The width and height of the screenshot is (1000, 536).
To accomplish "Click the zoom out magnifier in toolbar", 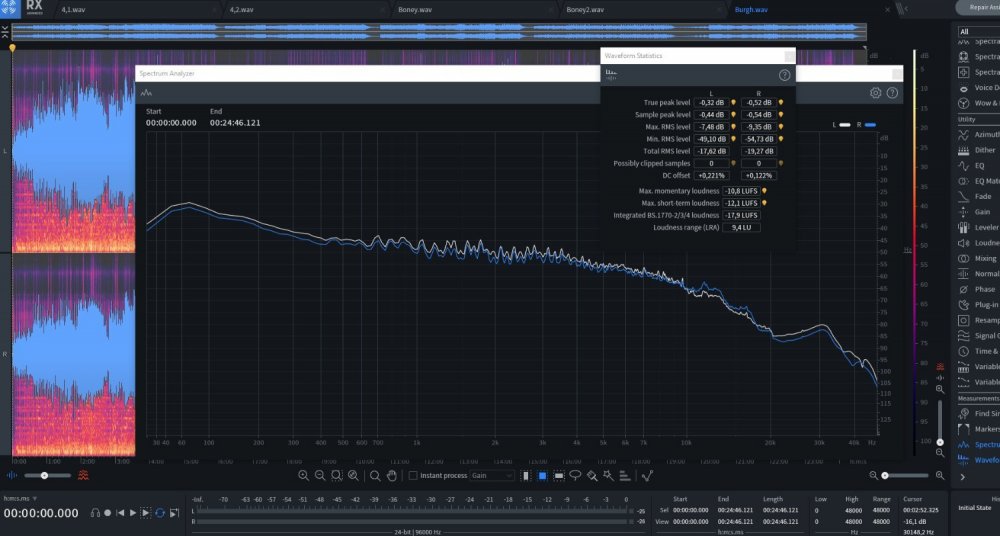I will [320, 475].
